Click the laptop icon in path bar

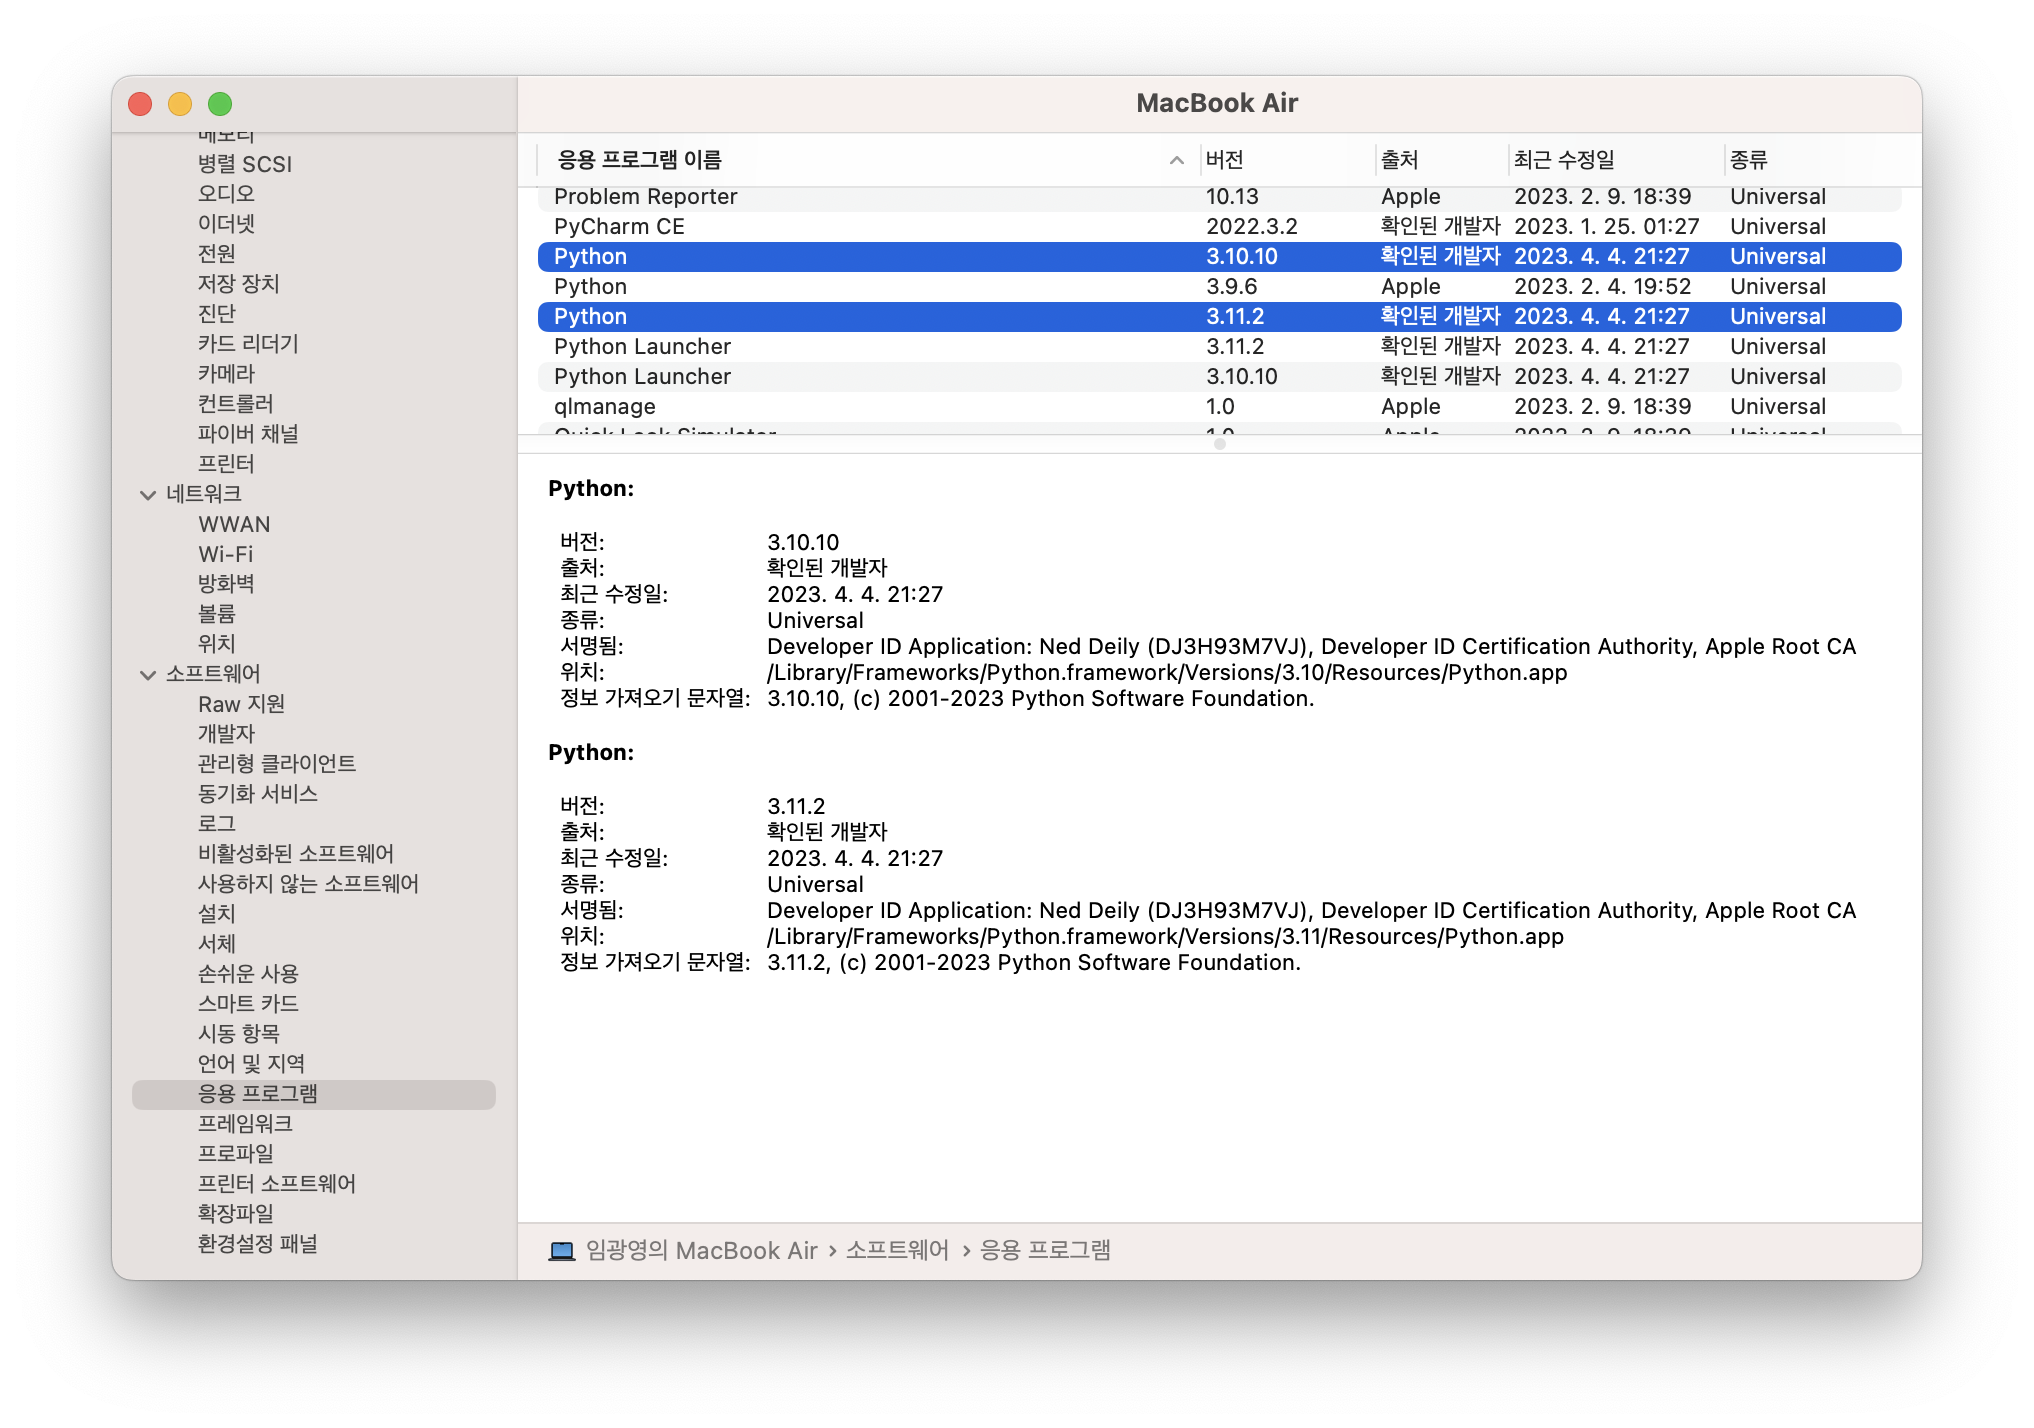[562, 1251]
